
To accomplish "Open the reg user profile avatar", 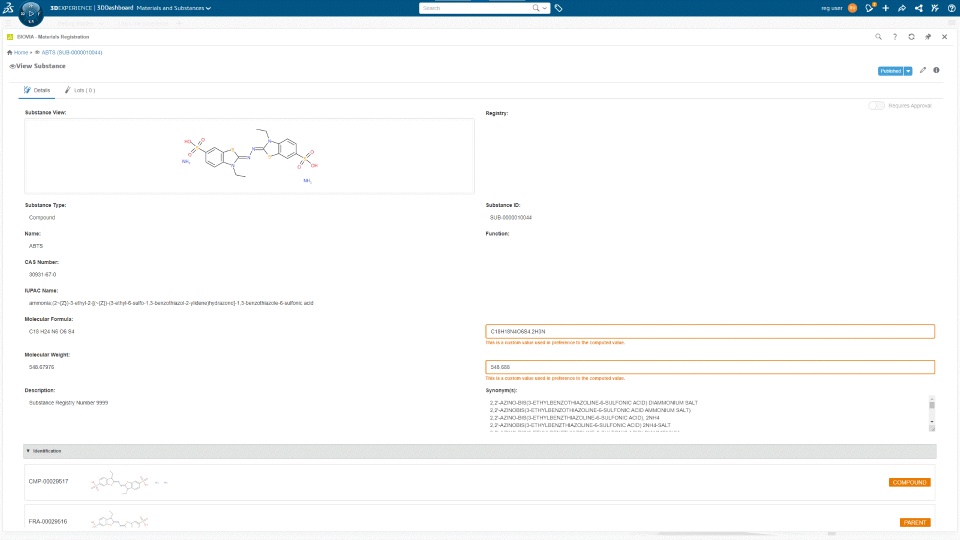I will point(852,8).
